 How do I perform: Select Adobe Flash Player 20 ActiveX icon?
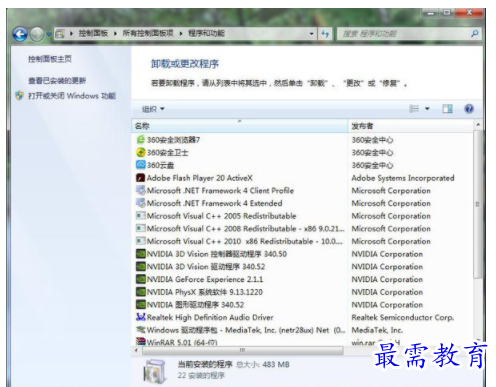click(141, 178)
